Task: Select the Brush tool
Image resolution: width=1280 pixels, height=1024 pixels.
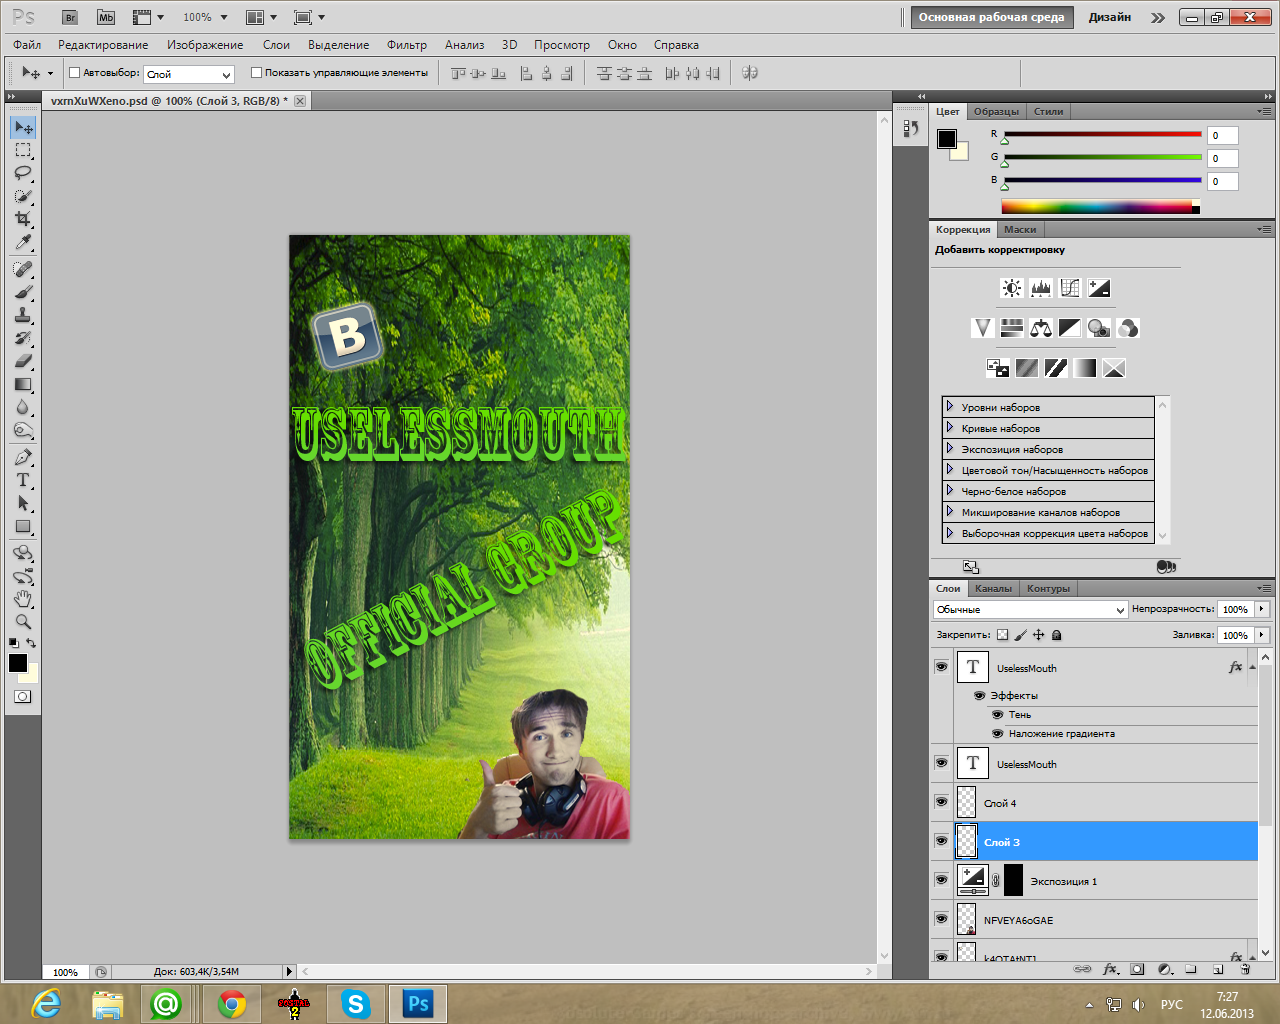Action: 23,293
